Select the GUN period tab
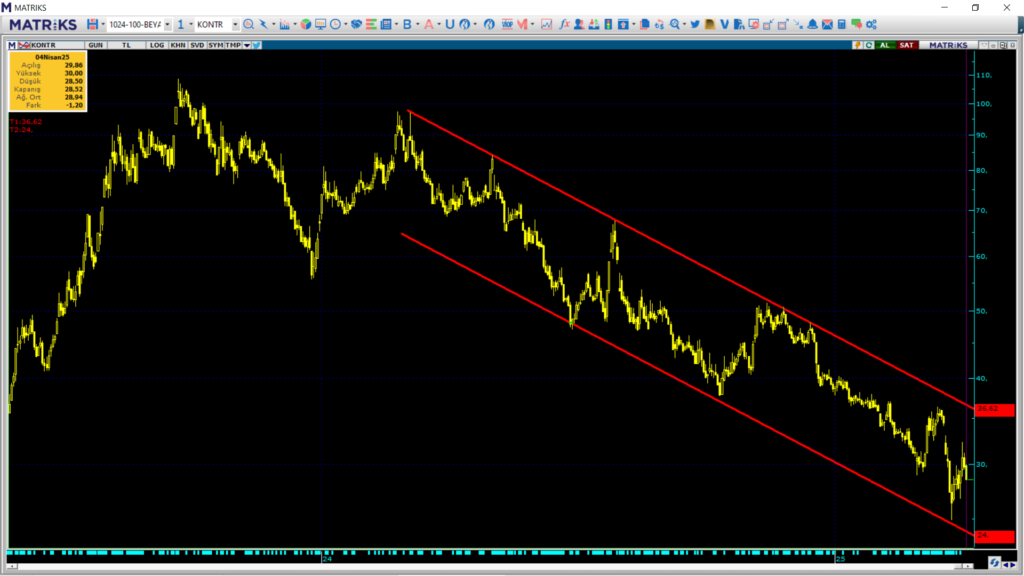Viewport: 1024px width, 576px height. pos(95,45)
